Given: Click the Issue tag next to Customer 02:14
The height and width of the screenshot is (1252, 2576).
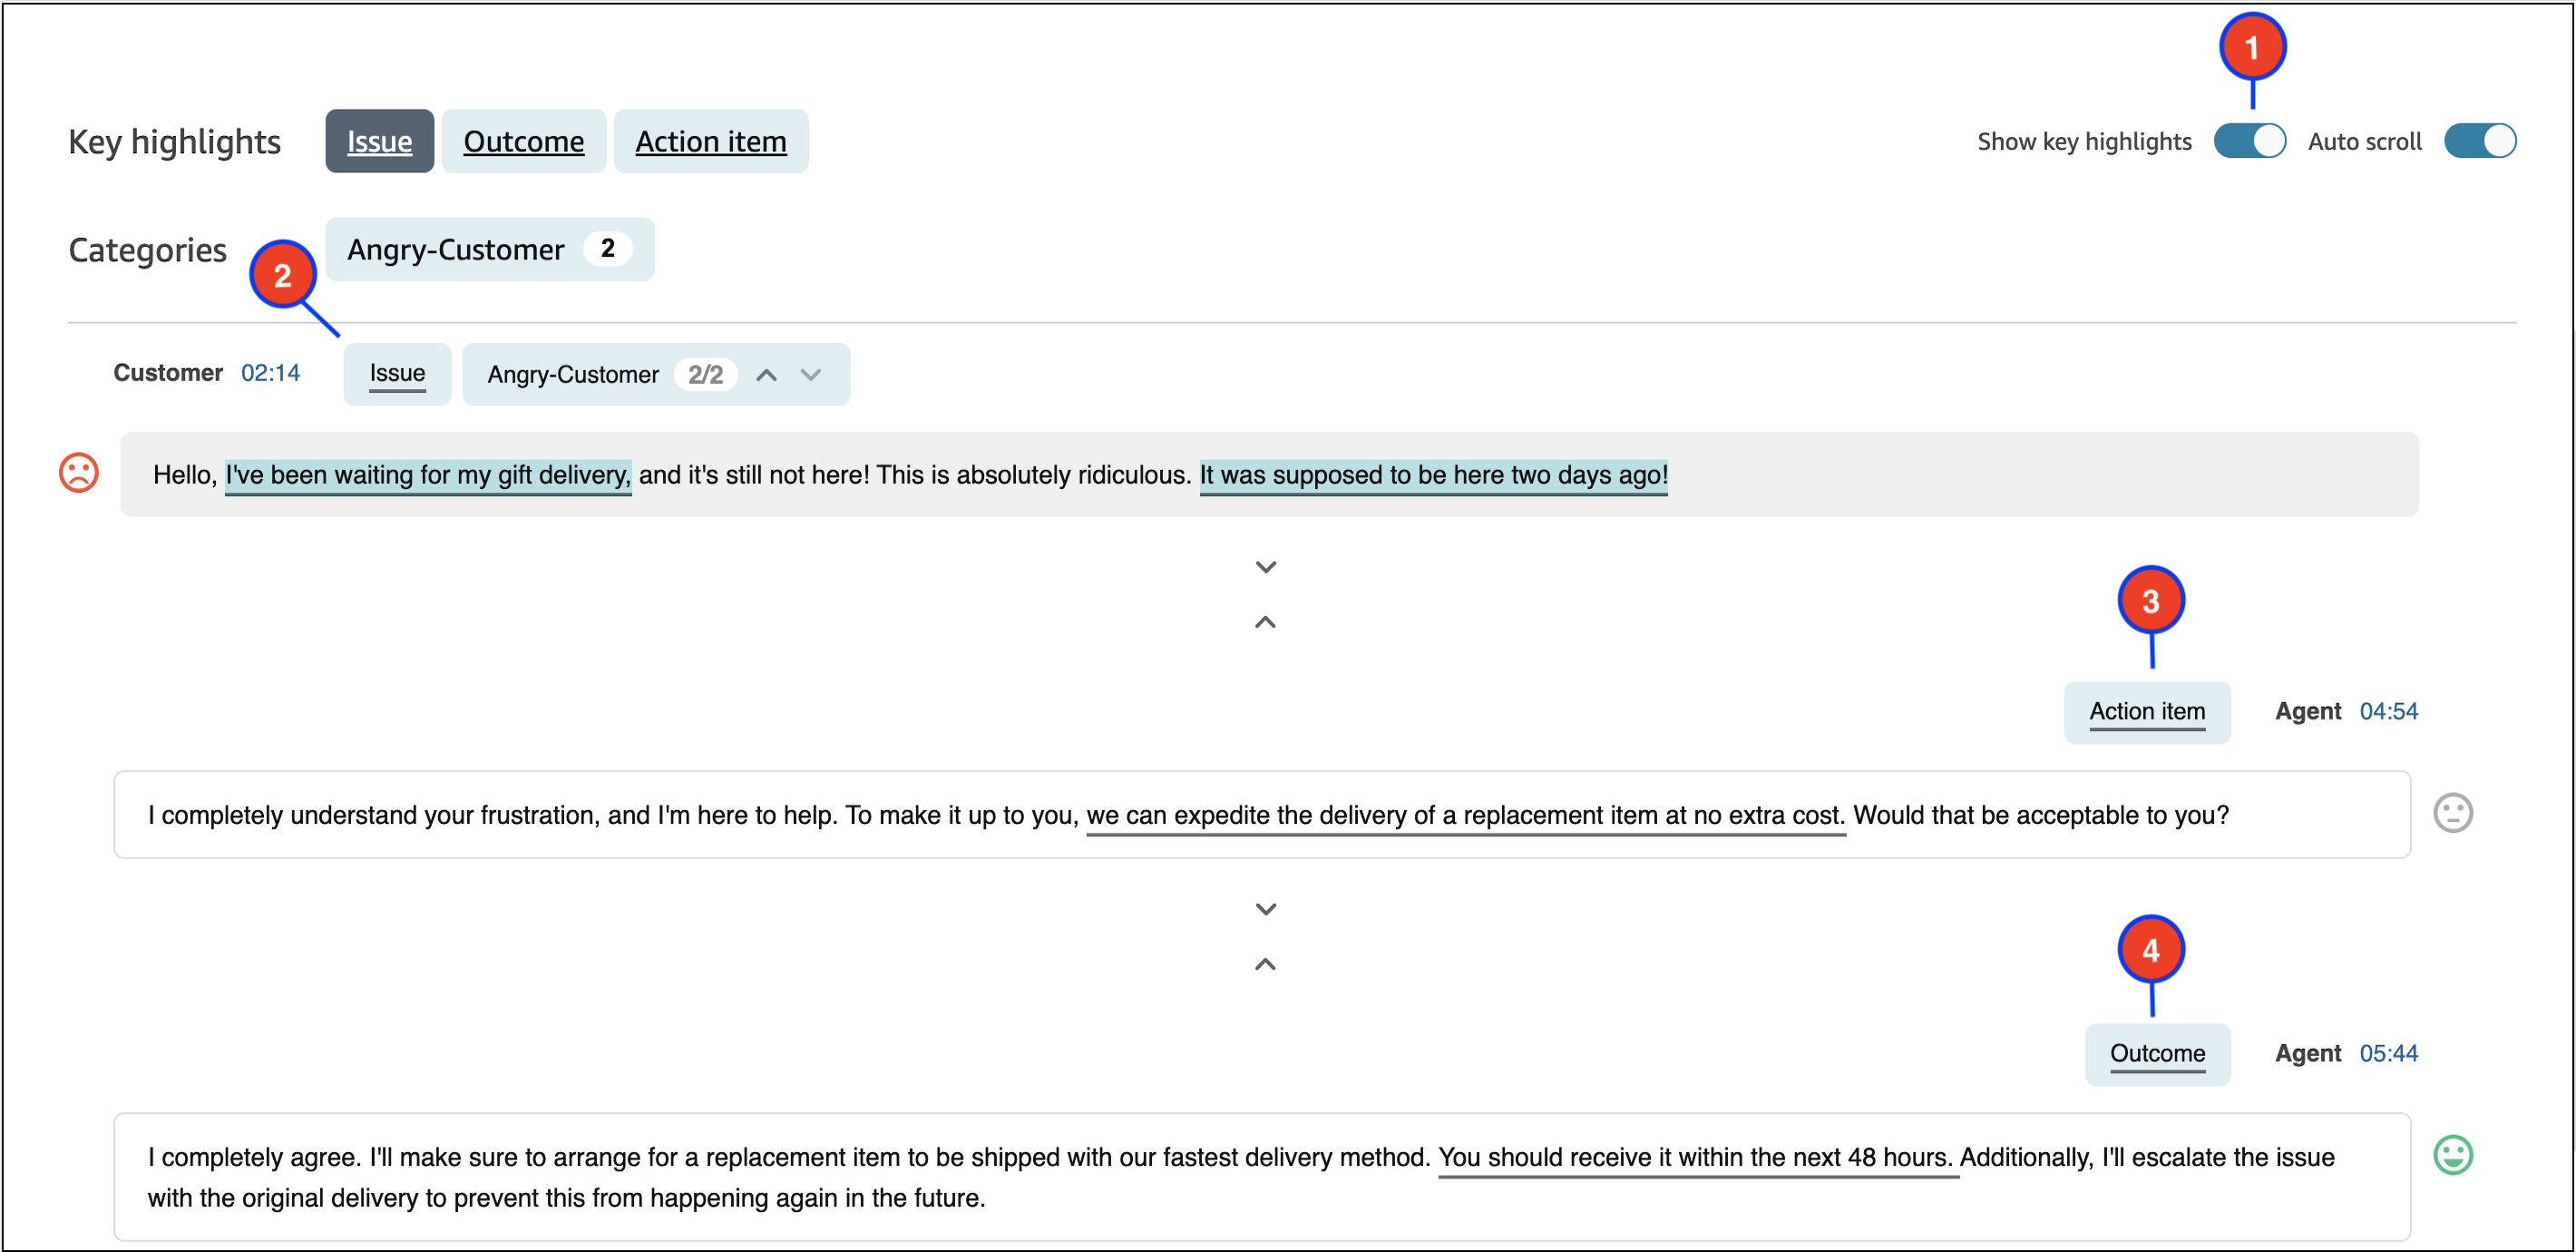Looking at the screenshot, I should 397,374.
